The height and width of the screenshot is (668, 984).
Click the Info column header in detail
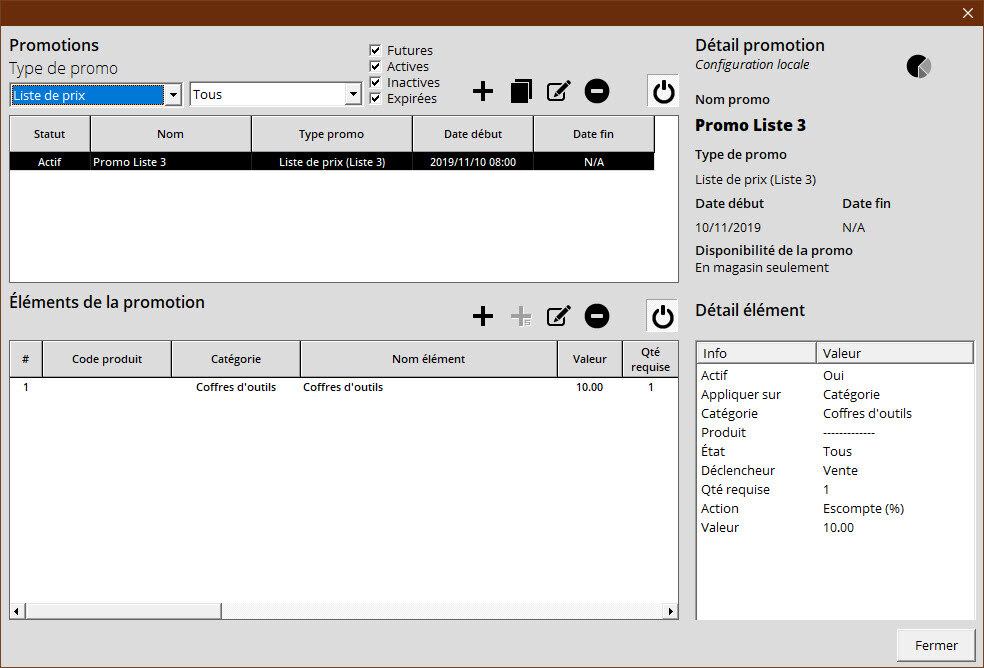[756, 353]
